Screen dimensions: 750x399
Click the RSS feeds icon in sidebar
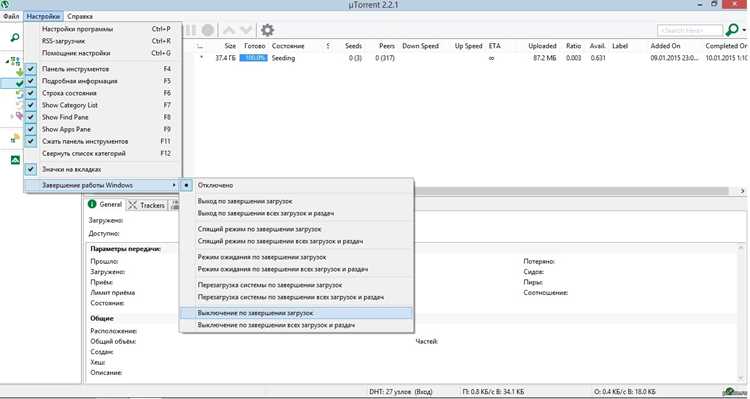coord(15,138)
